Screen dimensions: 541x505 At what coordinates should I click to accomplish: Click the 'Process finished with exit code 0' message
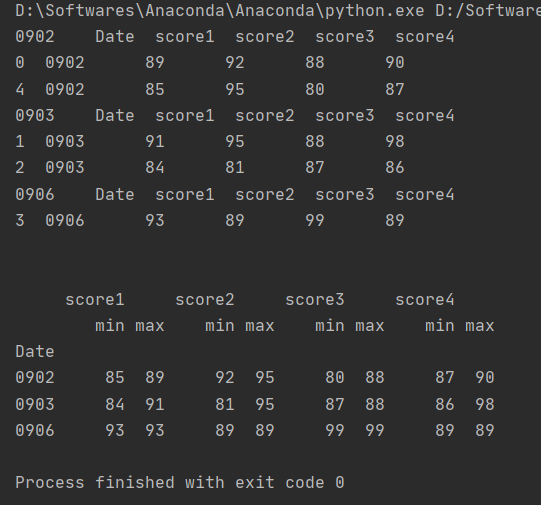(180, 483)
